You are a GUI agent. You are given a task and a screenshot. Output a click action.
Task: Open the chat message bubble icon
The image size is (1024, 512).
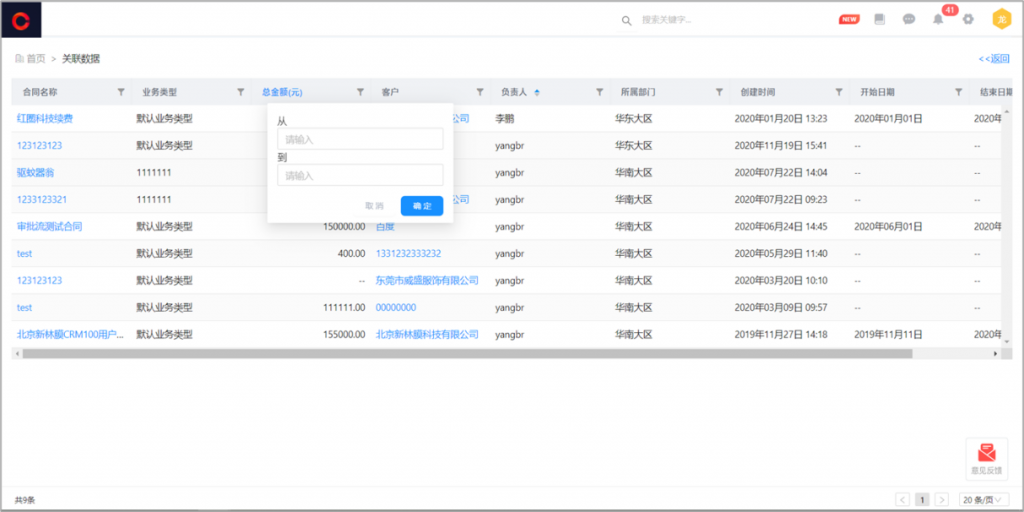[909, 19]
